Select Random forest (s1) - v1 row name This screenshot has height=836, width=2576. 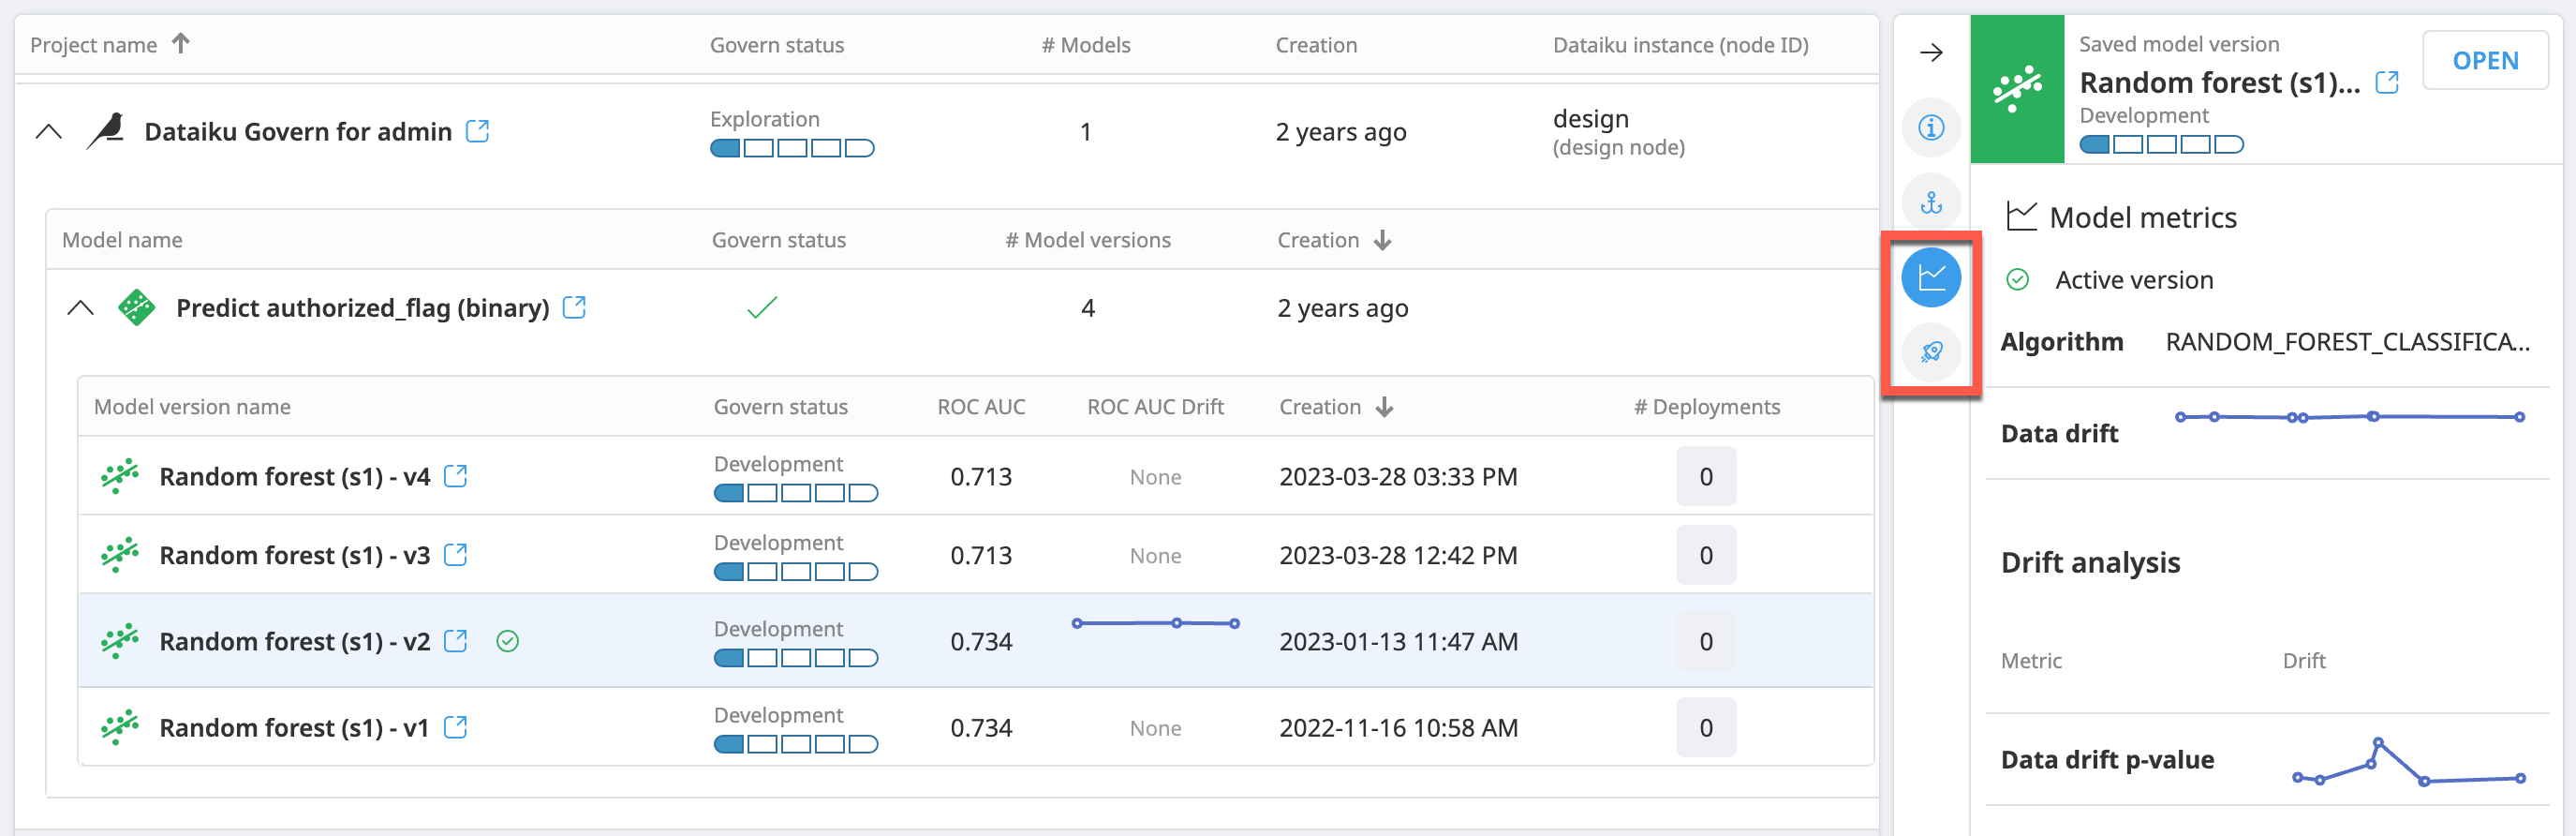click(x=294, y=727)
